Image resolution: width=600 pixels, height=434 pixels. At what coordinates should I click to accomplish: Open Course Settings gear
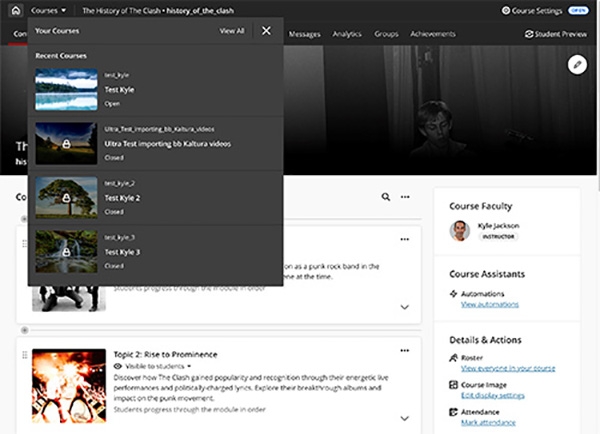(x=506, y=10)
